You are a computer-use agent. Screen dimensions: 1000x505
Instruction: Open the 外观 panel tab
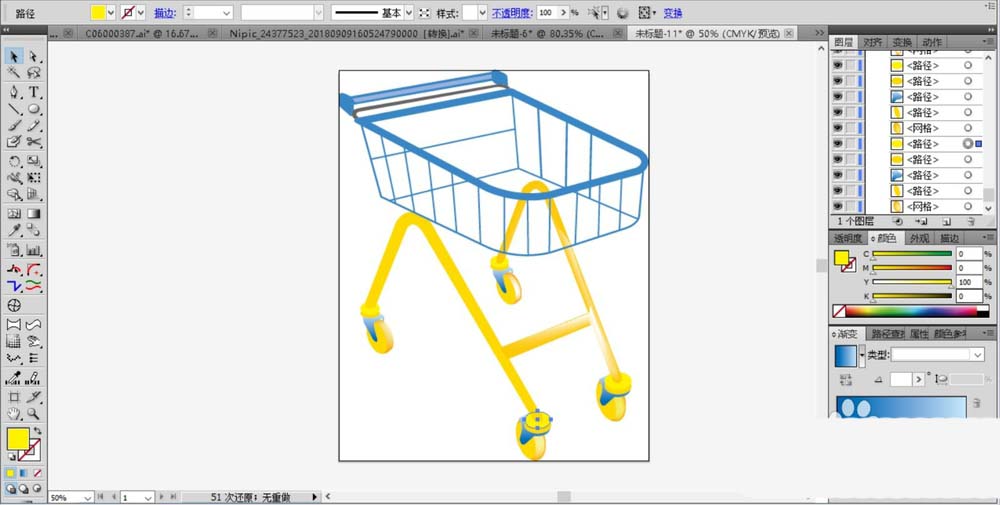[x=919, y=238]
